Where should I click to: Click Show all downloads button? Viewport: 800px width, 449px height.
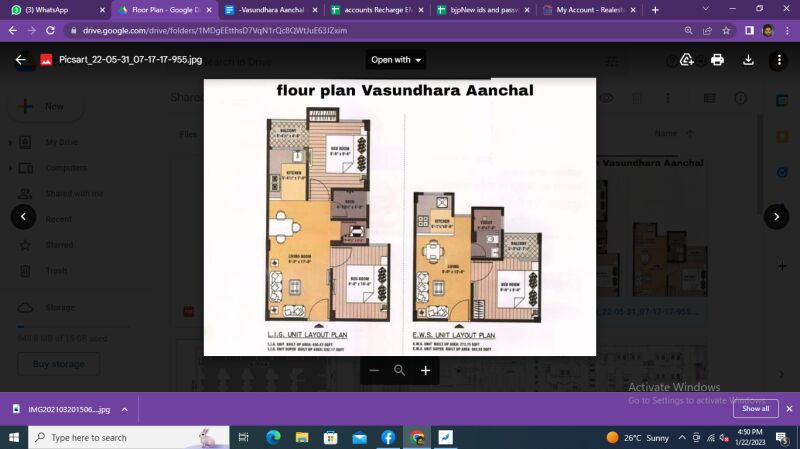pos(755,409)
